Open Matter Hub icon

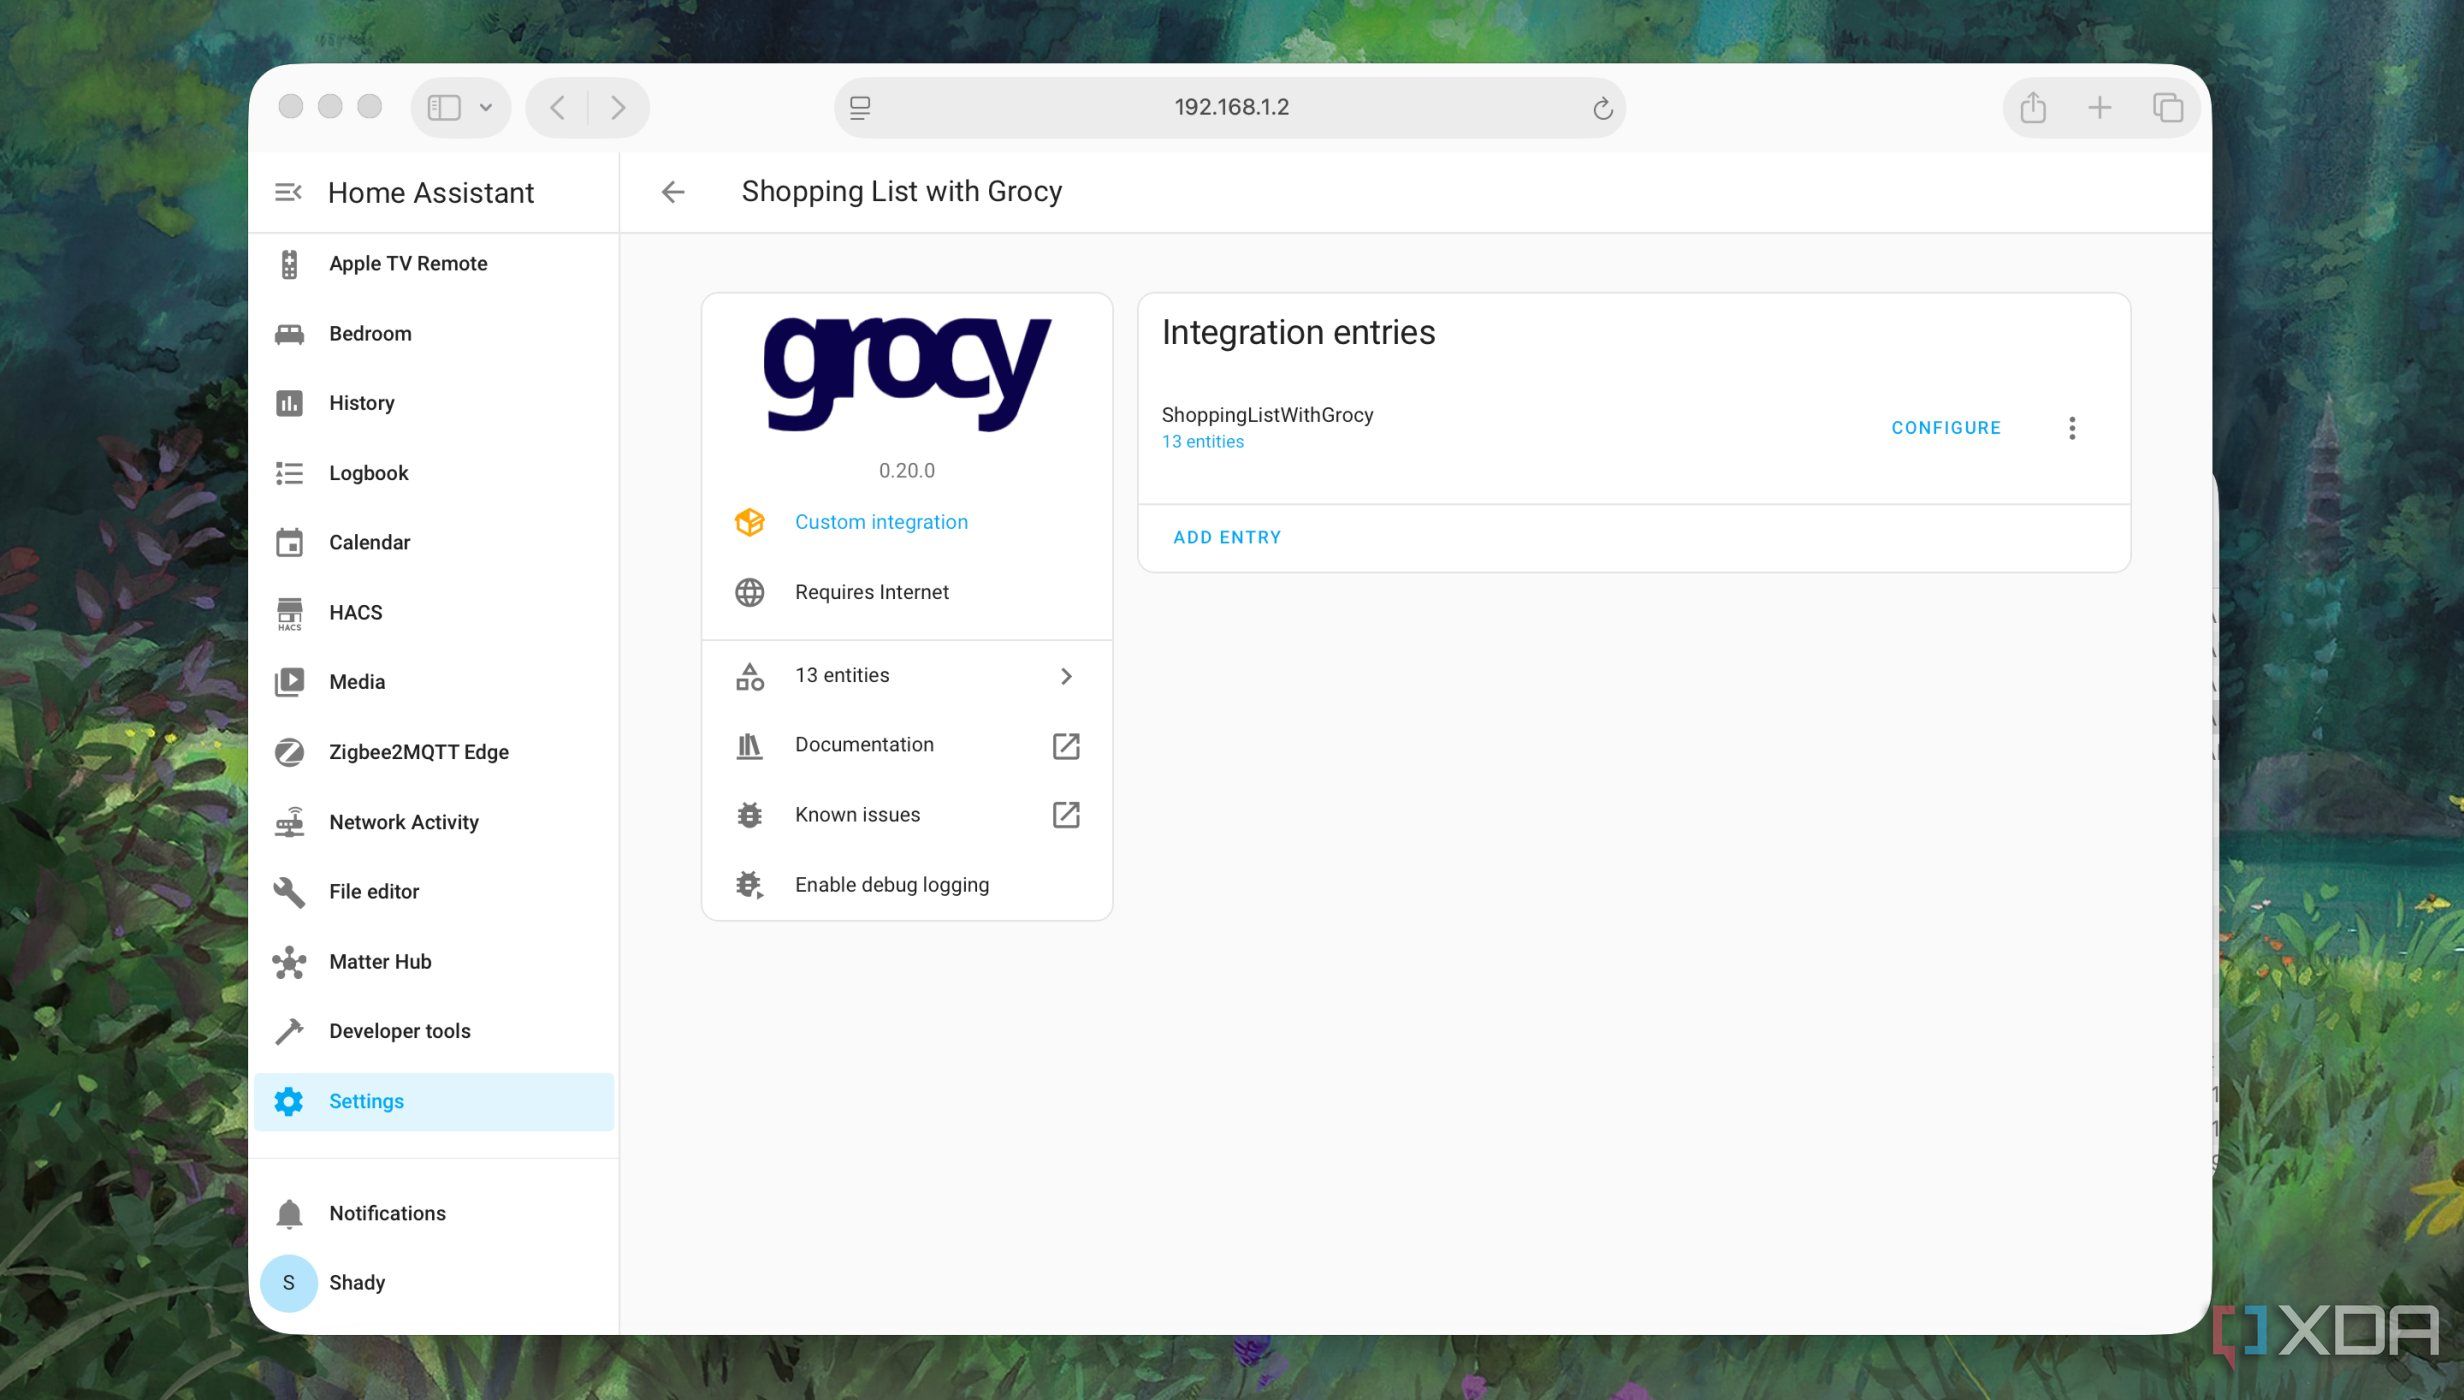(289, 962)
